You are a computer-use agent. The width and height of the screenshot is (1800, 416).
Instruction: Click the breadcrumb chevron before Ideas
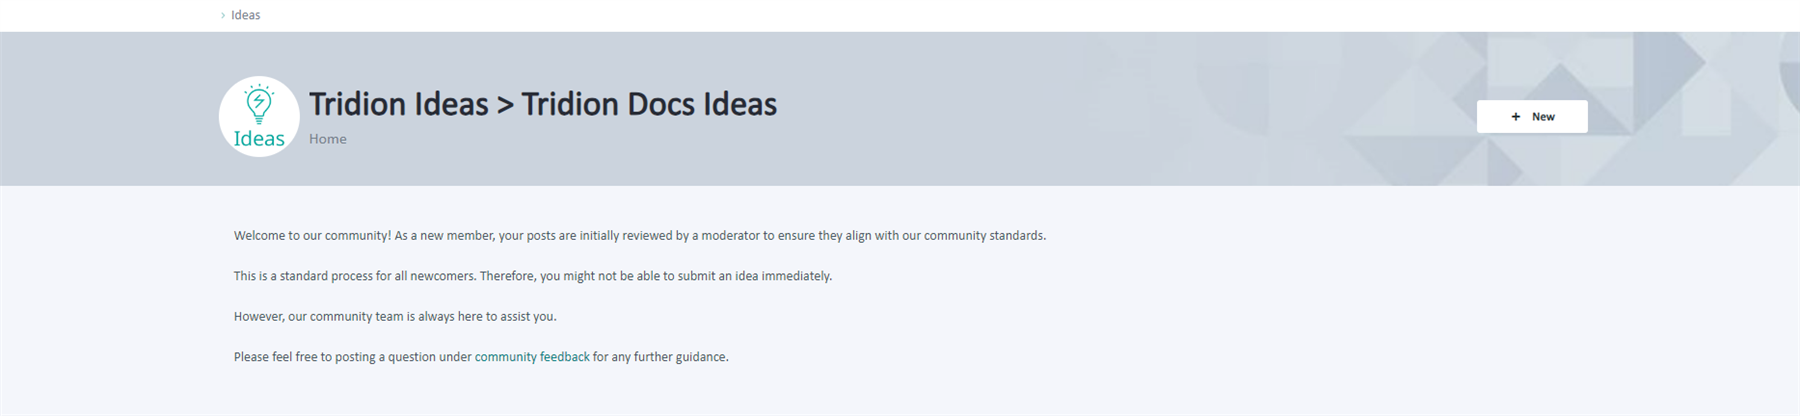[x=223, y=15]
